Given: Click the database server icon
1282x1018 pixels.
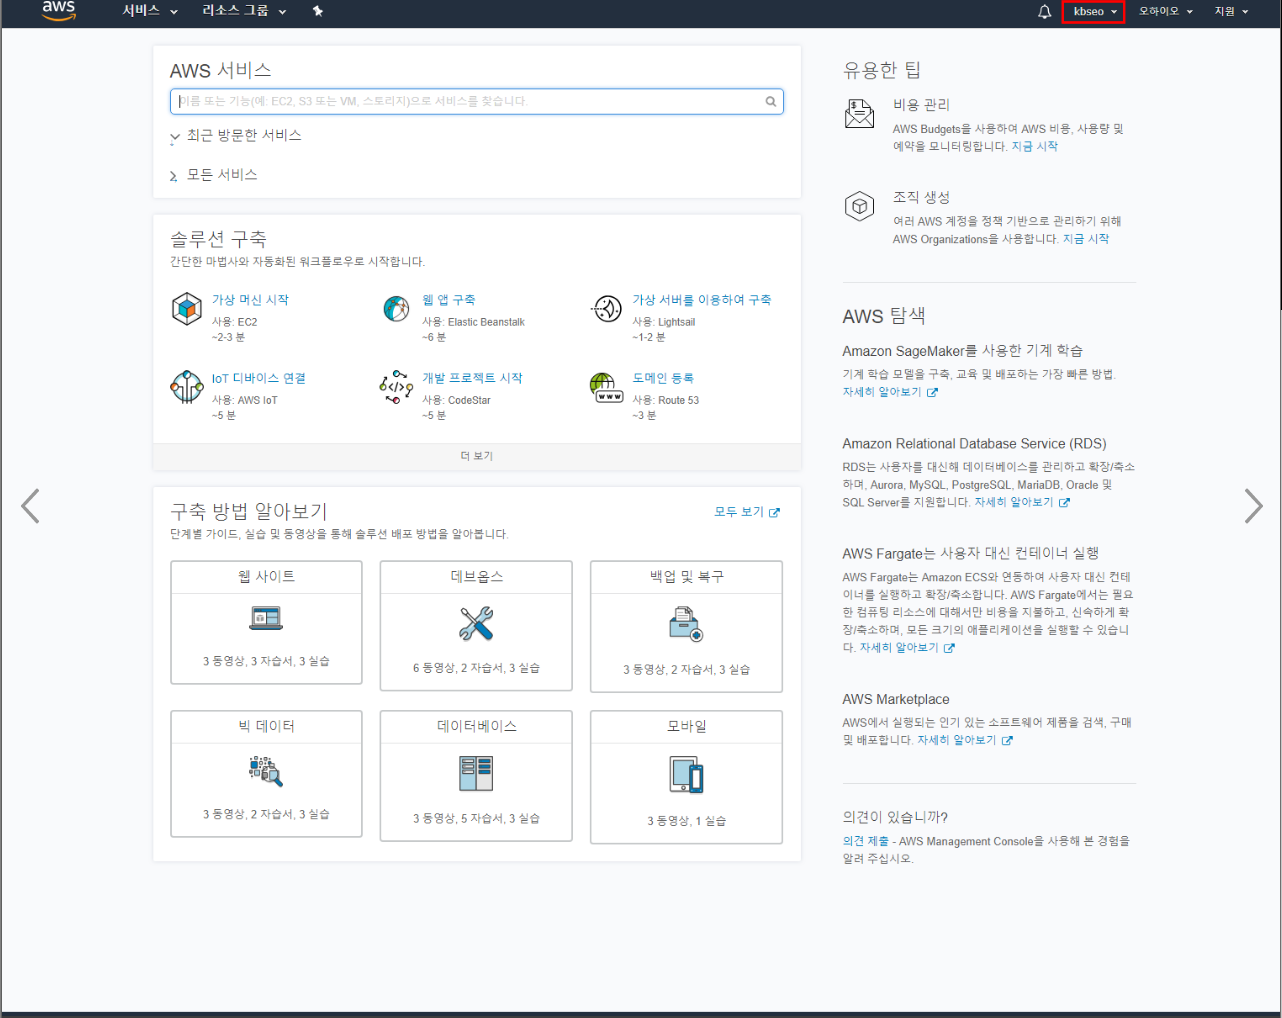Looking at the screenshot, I should pos(476,773).
